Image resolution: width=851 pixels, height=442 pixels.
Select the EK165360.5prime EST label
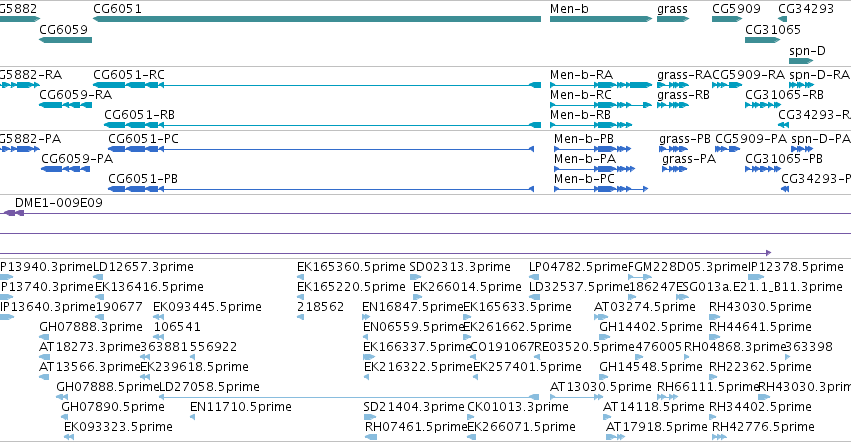[x=351, y=267]
